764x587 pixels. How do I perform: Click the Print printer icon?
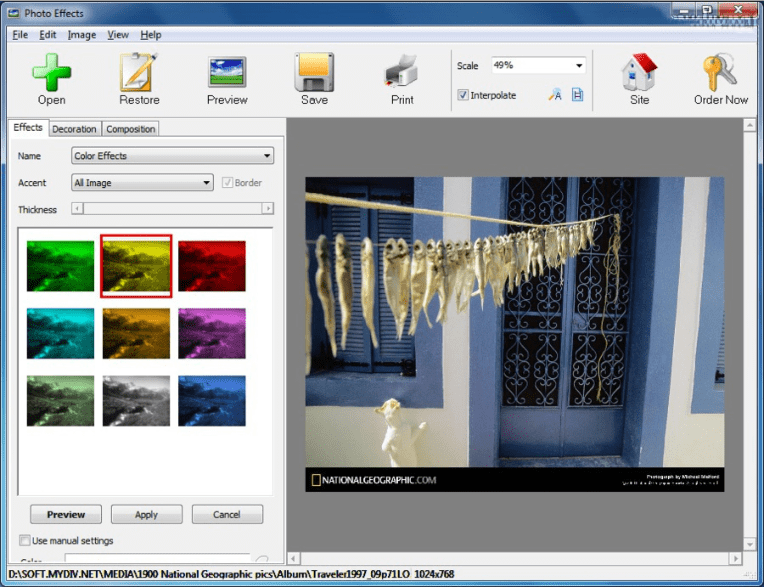point(402,73)
